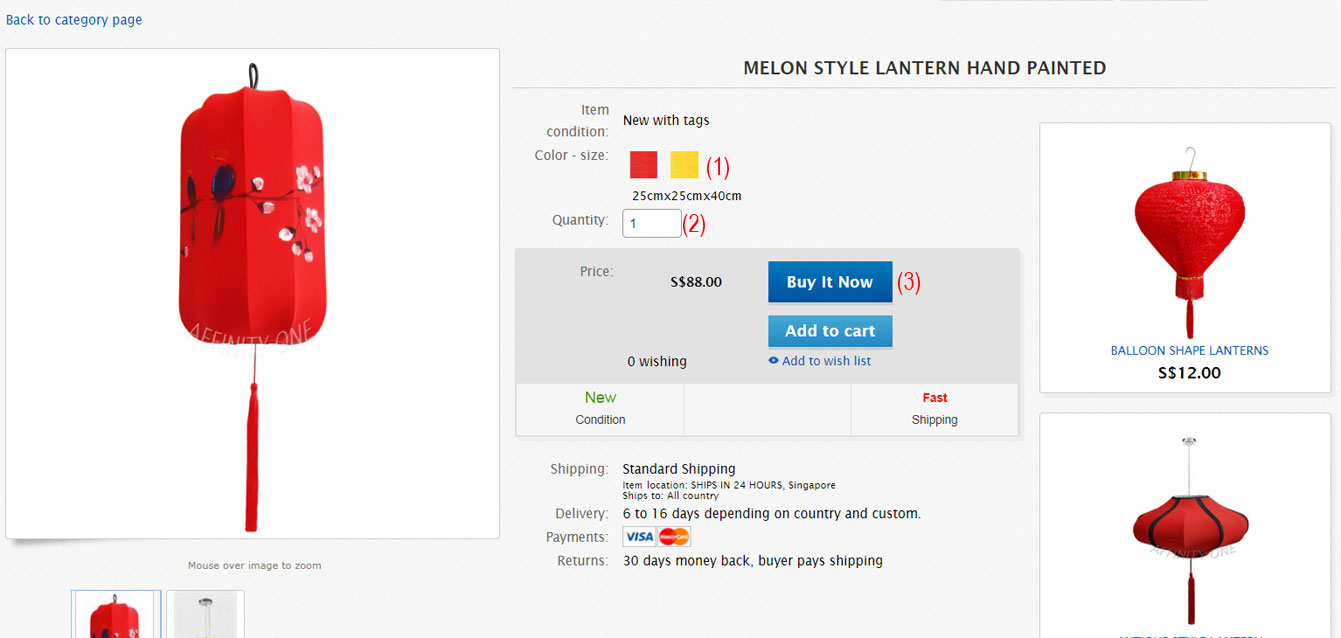
Task: Click the eye icon beside wish list
Action: [773, 361]
